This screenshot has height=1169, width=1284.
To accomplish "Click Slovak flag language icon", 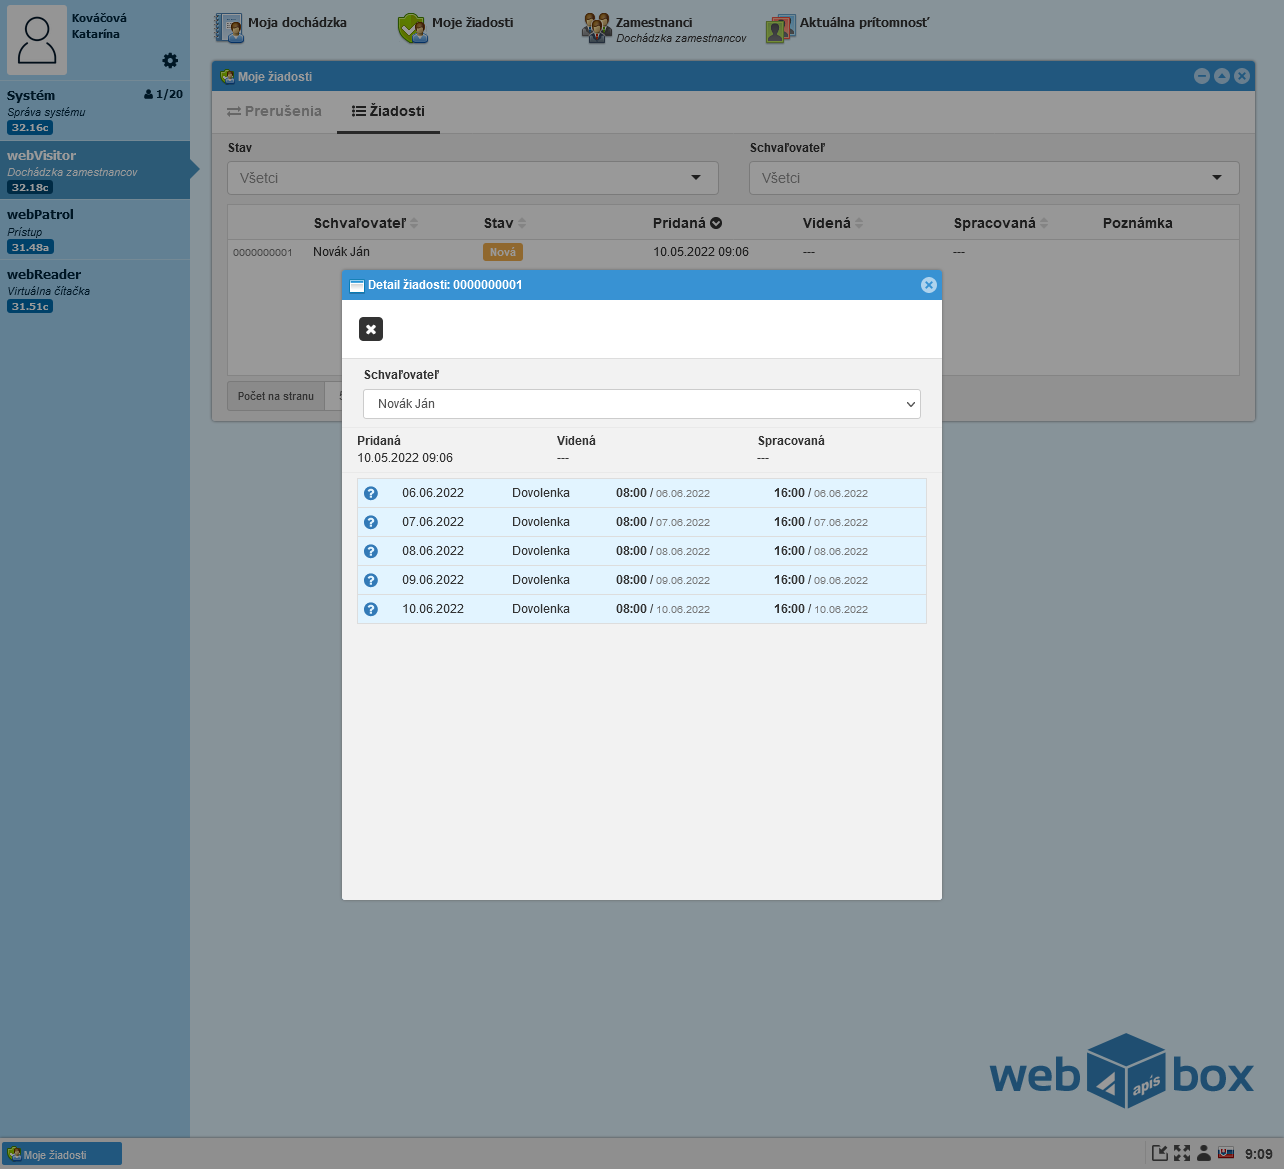I will coord(1225,1153).
